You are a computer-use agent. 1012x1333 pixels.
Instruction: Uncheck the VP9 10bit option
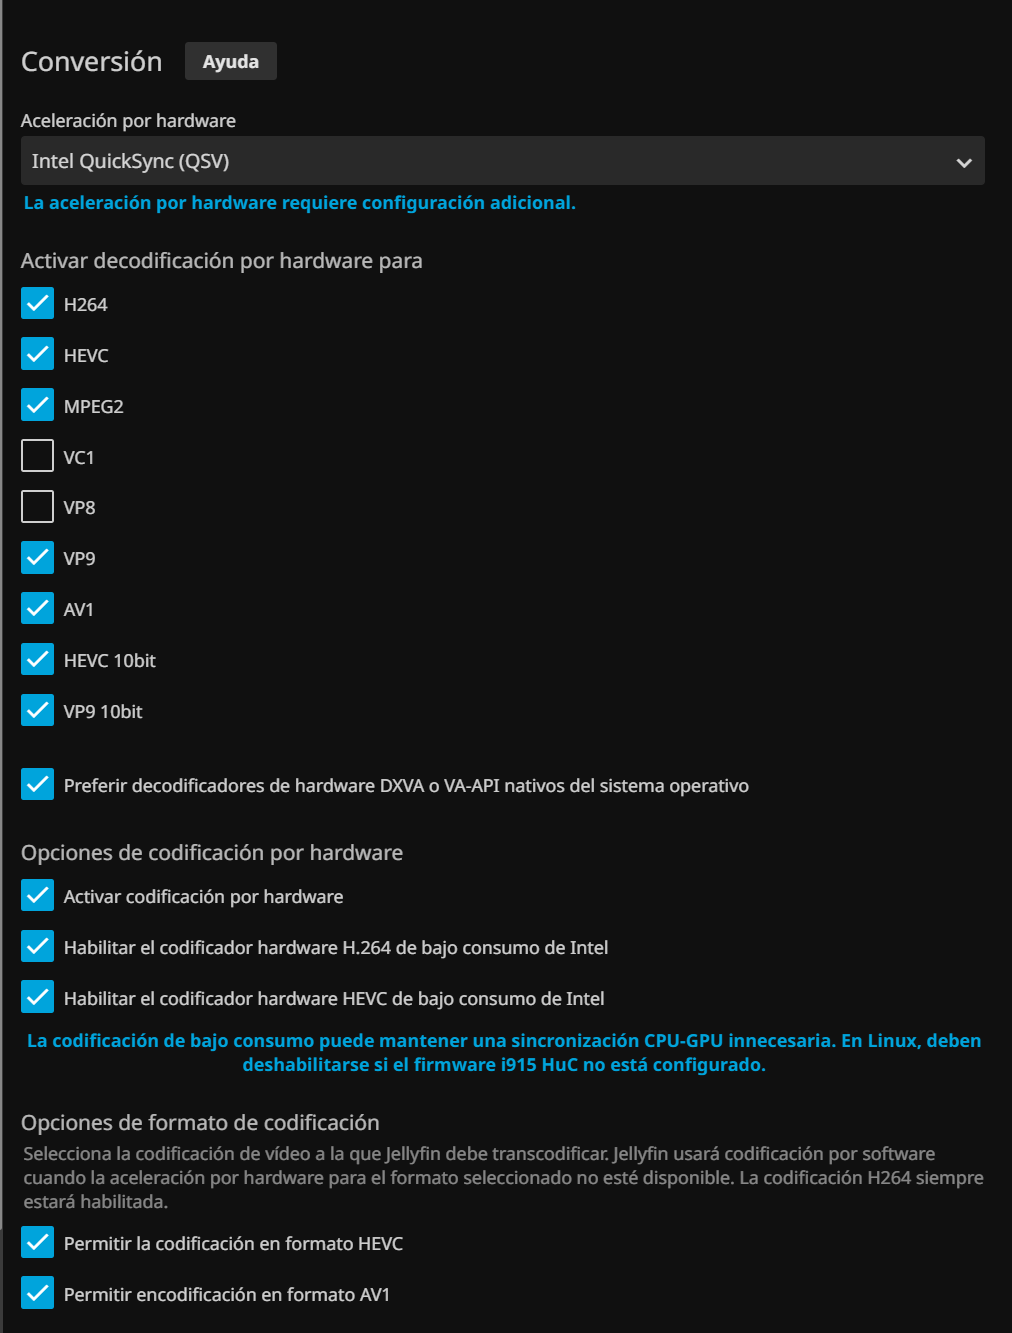point(38,711)
